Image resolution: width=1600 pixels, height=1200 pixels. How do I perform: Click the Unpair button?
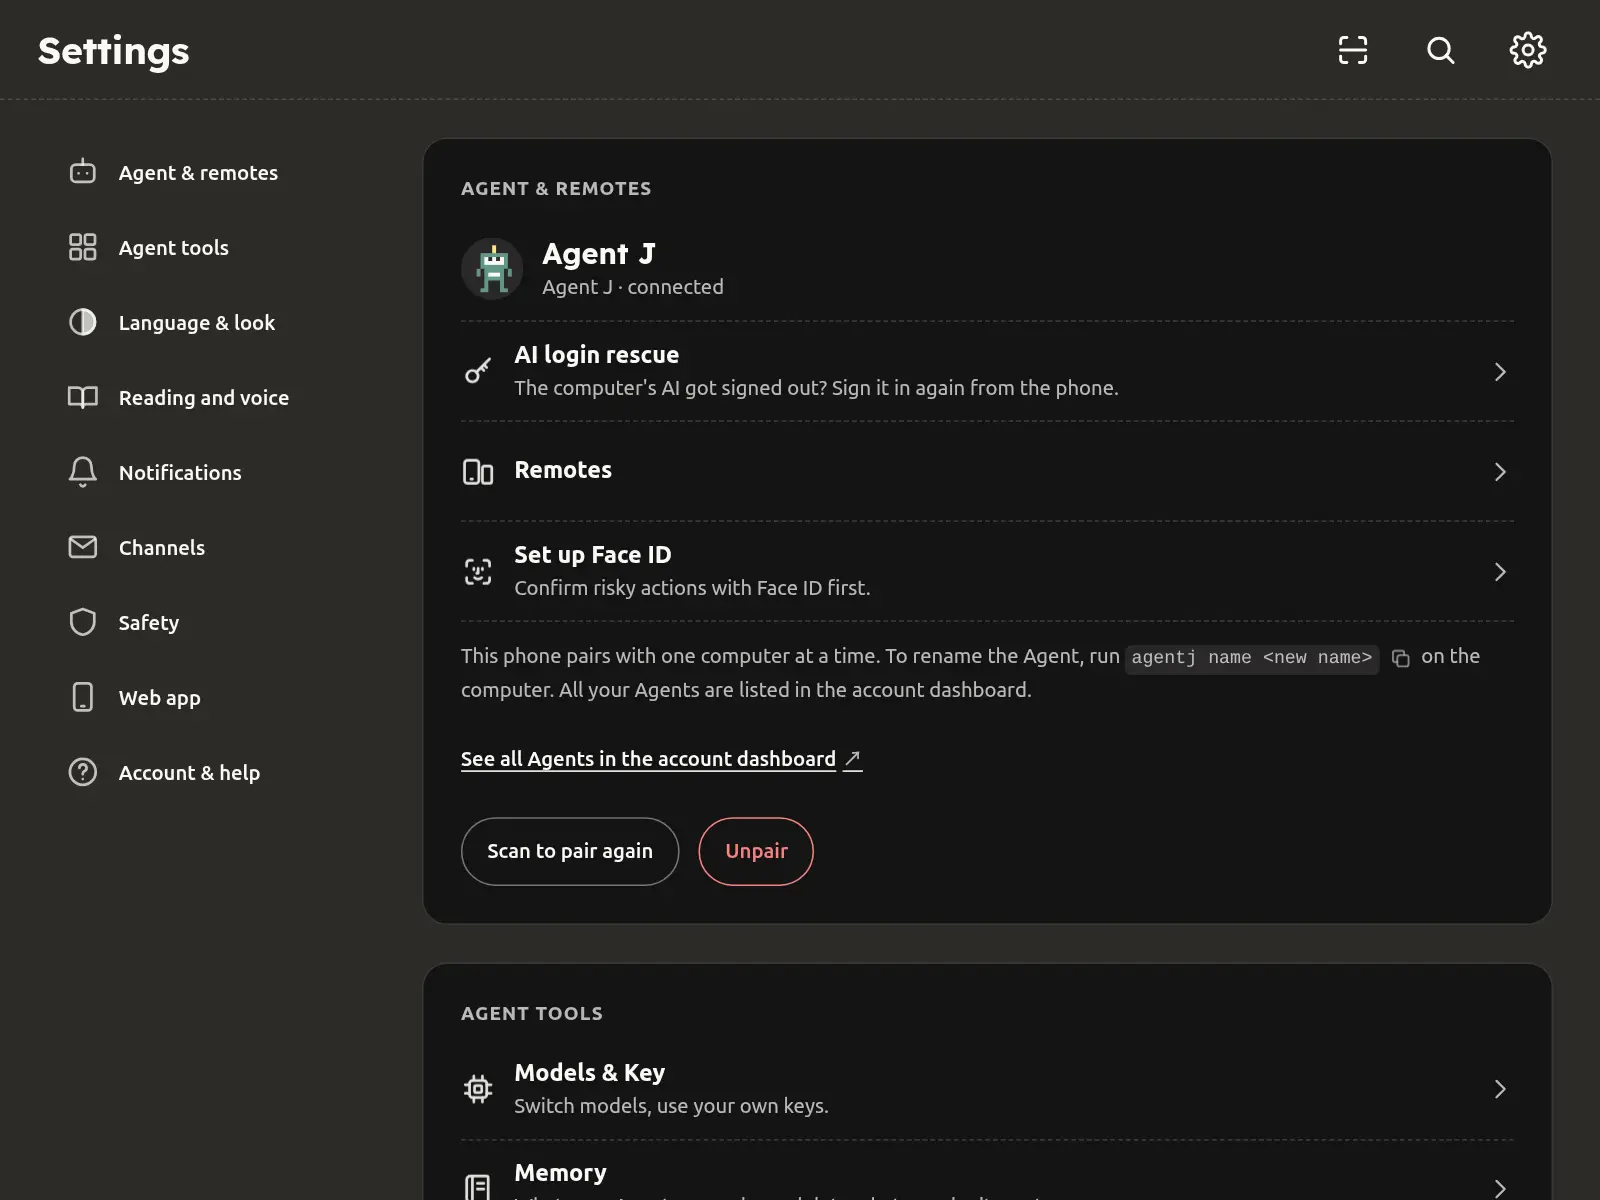click(756, 851)
